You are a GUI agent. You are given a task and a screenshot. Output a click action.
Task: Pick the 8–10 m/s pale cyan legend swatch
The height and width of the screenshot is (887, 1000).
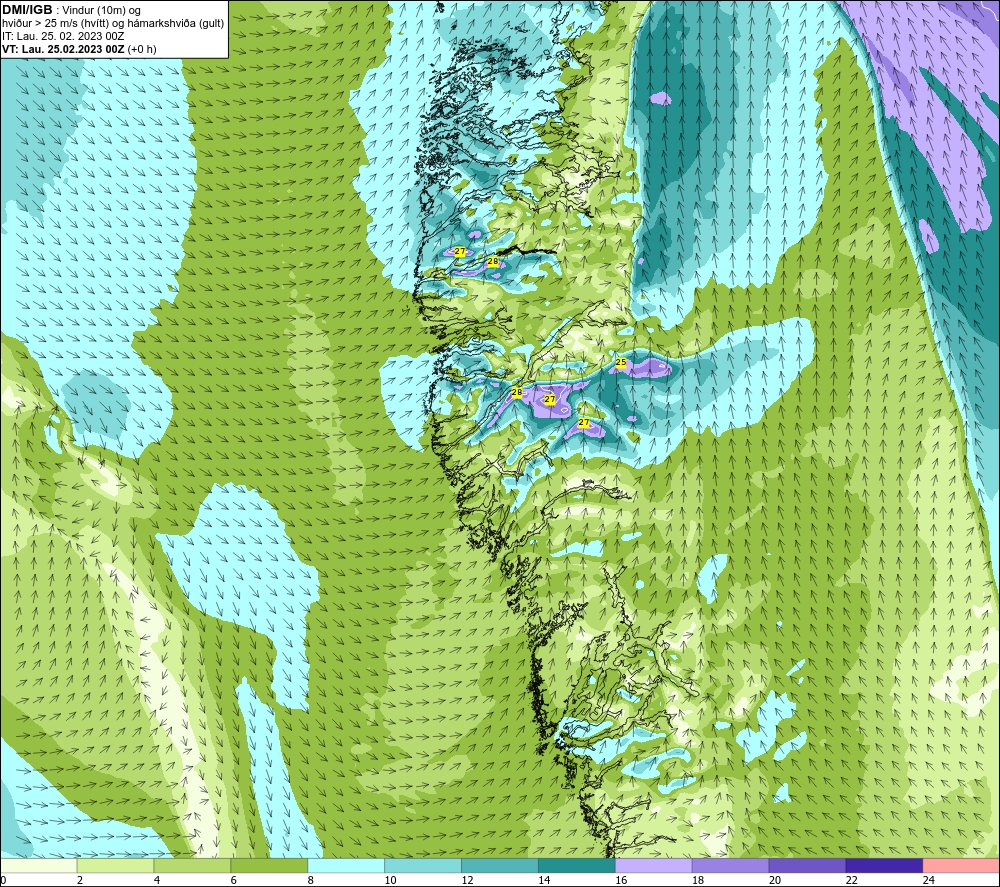pos(346,866)
